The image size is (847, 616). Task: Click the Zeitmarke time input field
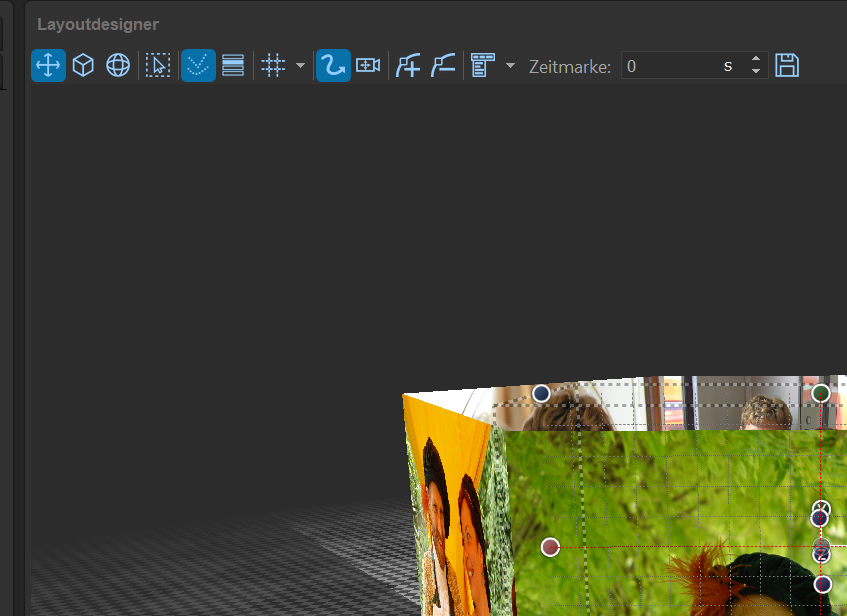tap(670, 66)
